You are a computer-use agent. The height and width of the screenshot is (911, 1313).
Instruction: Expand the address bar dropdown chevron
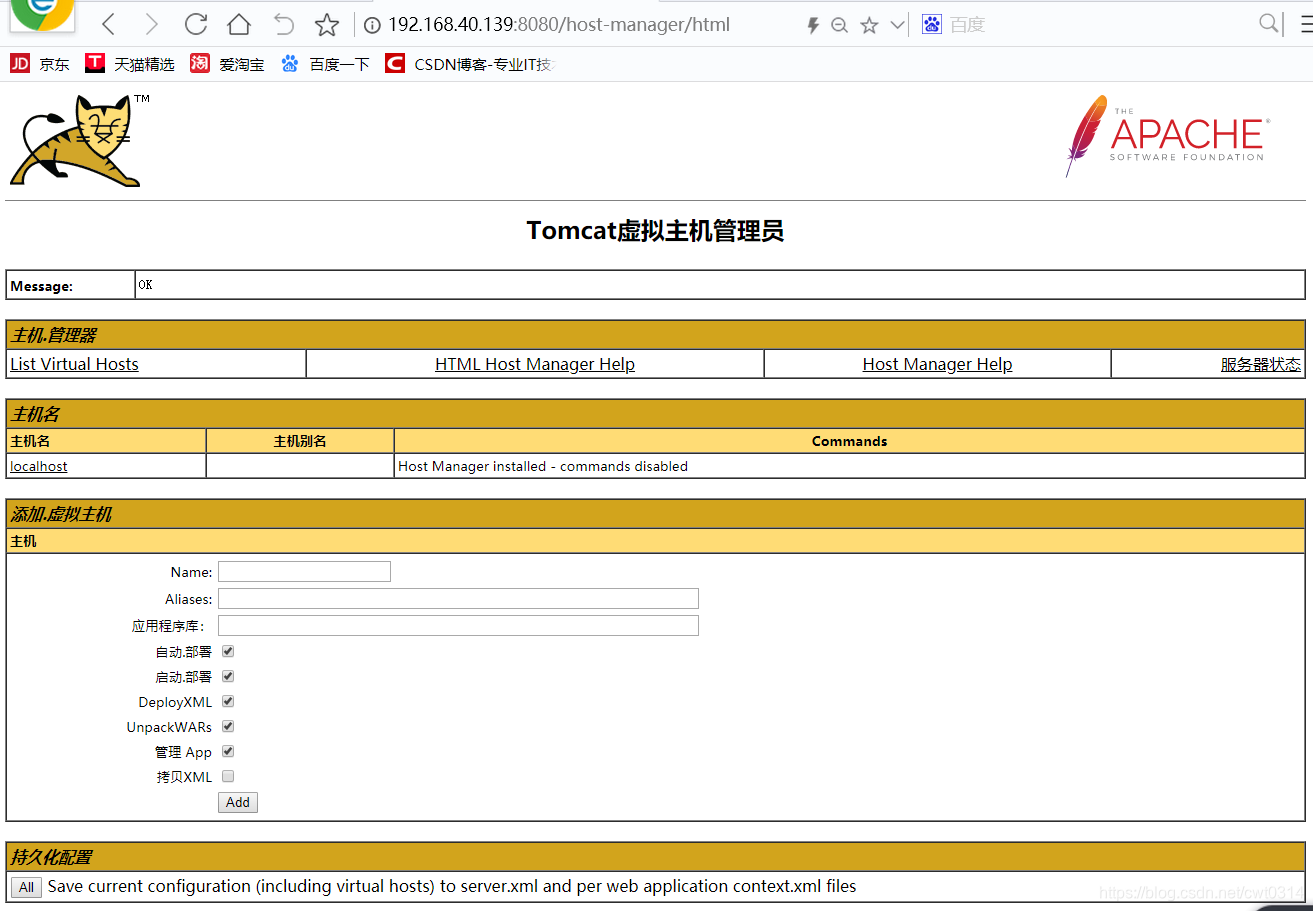pos(897,25)
